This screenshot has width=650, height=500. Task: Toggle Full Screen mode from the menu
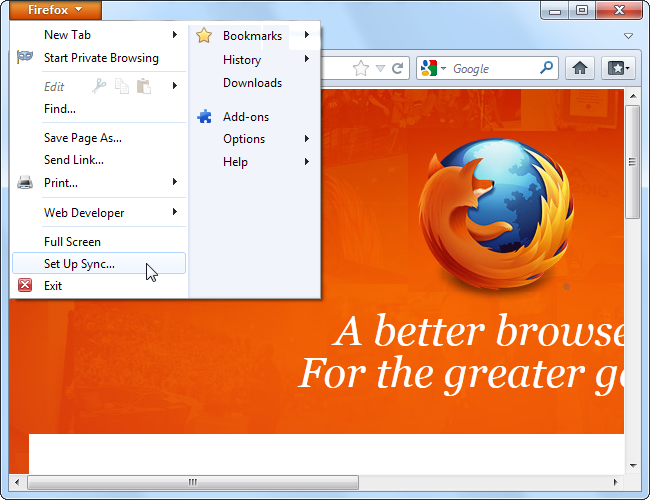72,242
